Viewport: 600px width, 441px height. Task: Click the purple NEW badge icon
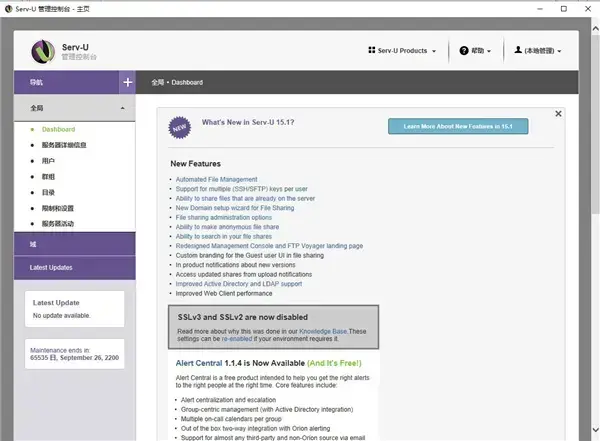click(x=179, y=127)
